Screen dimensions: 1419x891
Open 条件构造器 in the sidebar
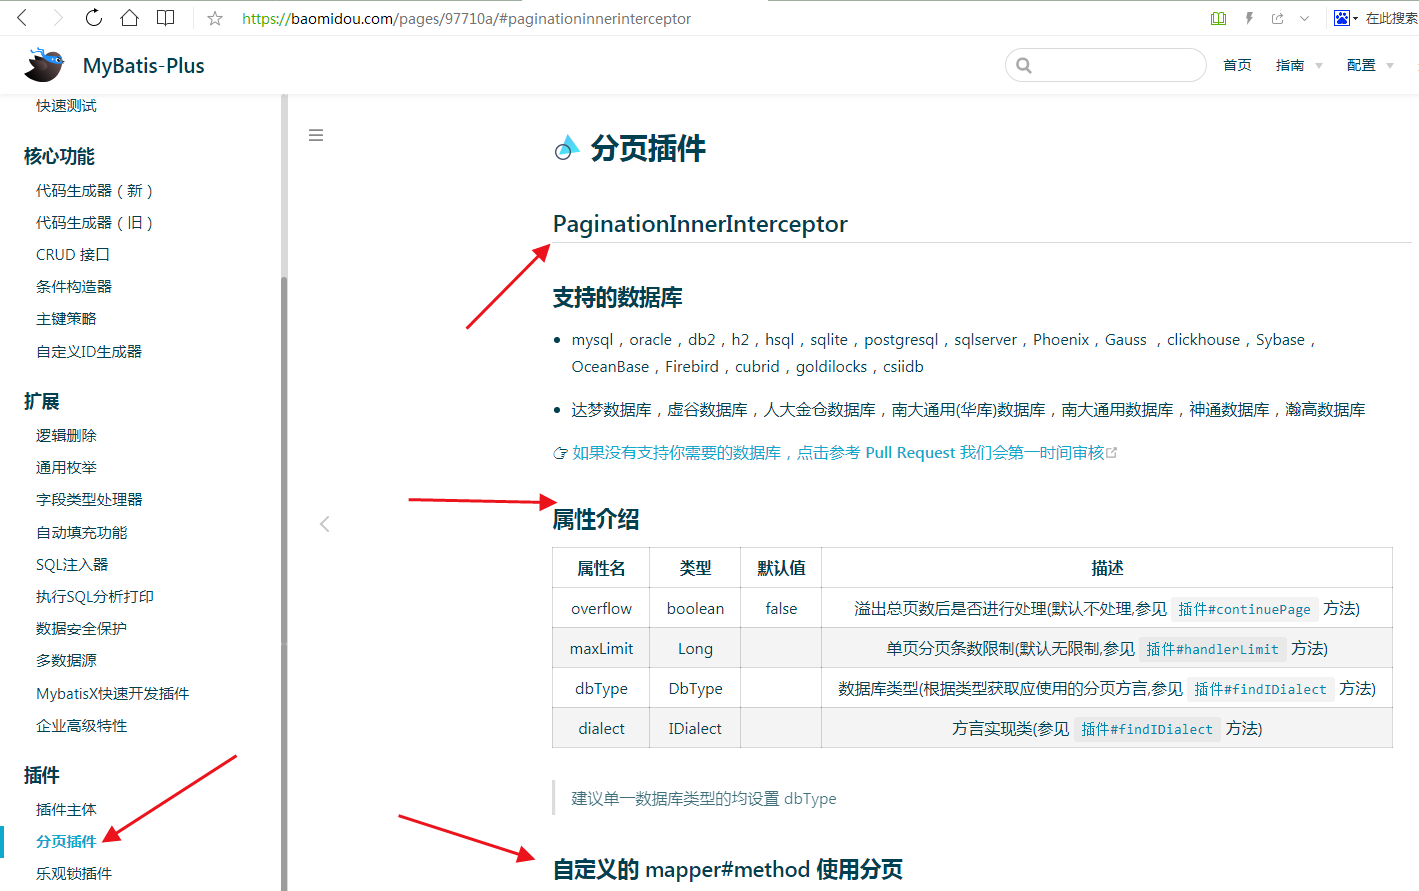pos(74,286)
